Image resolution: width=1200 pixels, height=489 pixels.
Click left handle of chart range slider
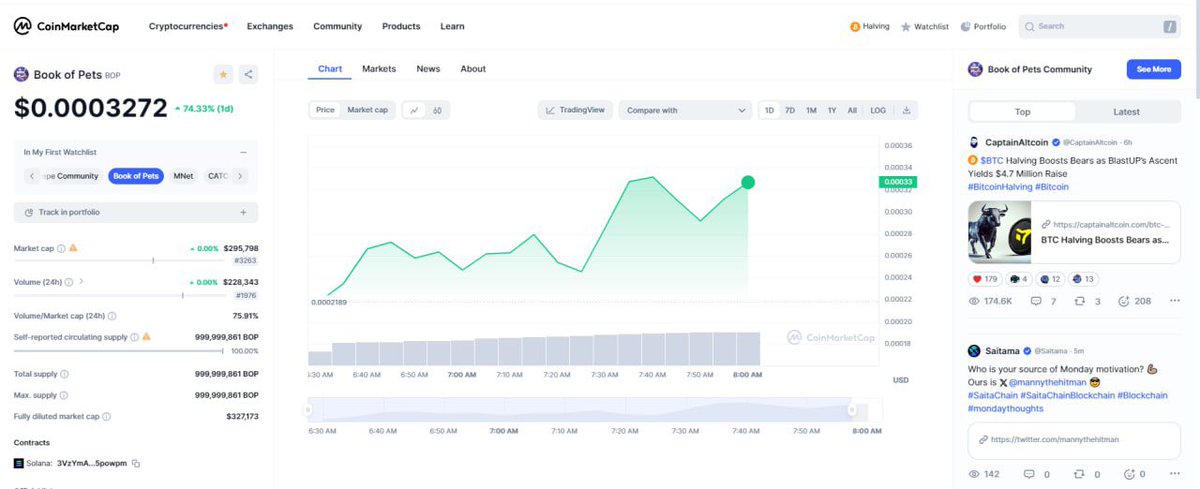(x=309, y=409)
